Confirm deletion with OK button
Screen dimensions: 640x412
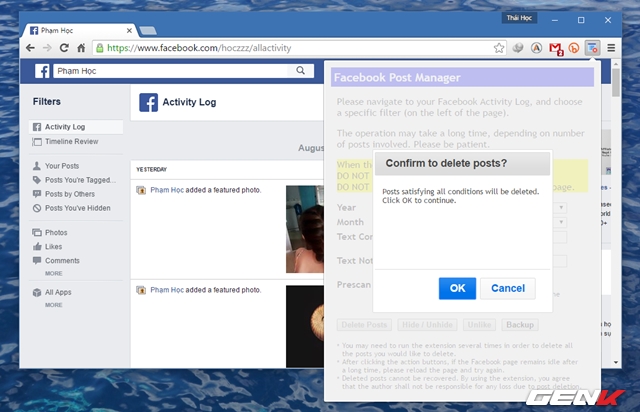point(457,288)
